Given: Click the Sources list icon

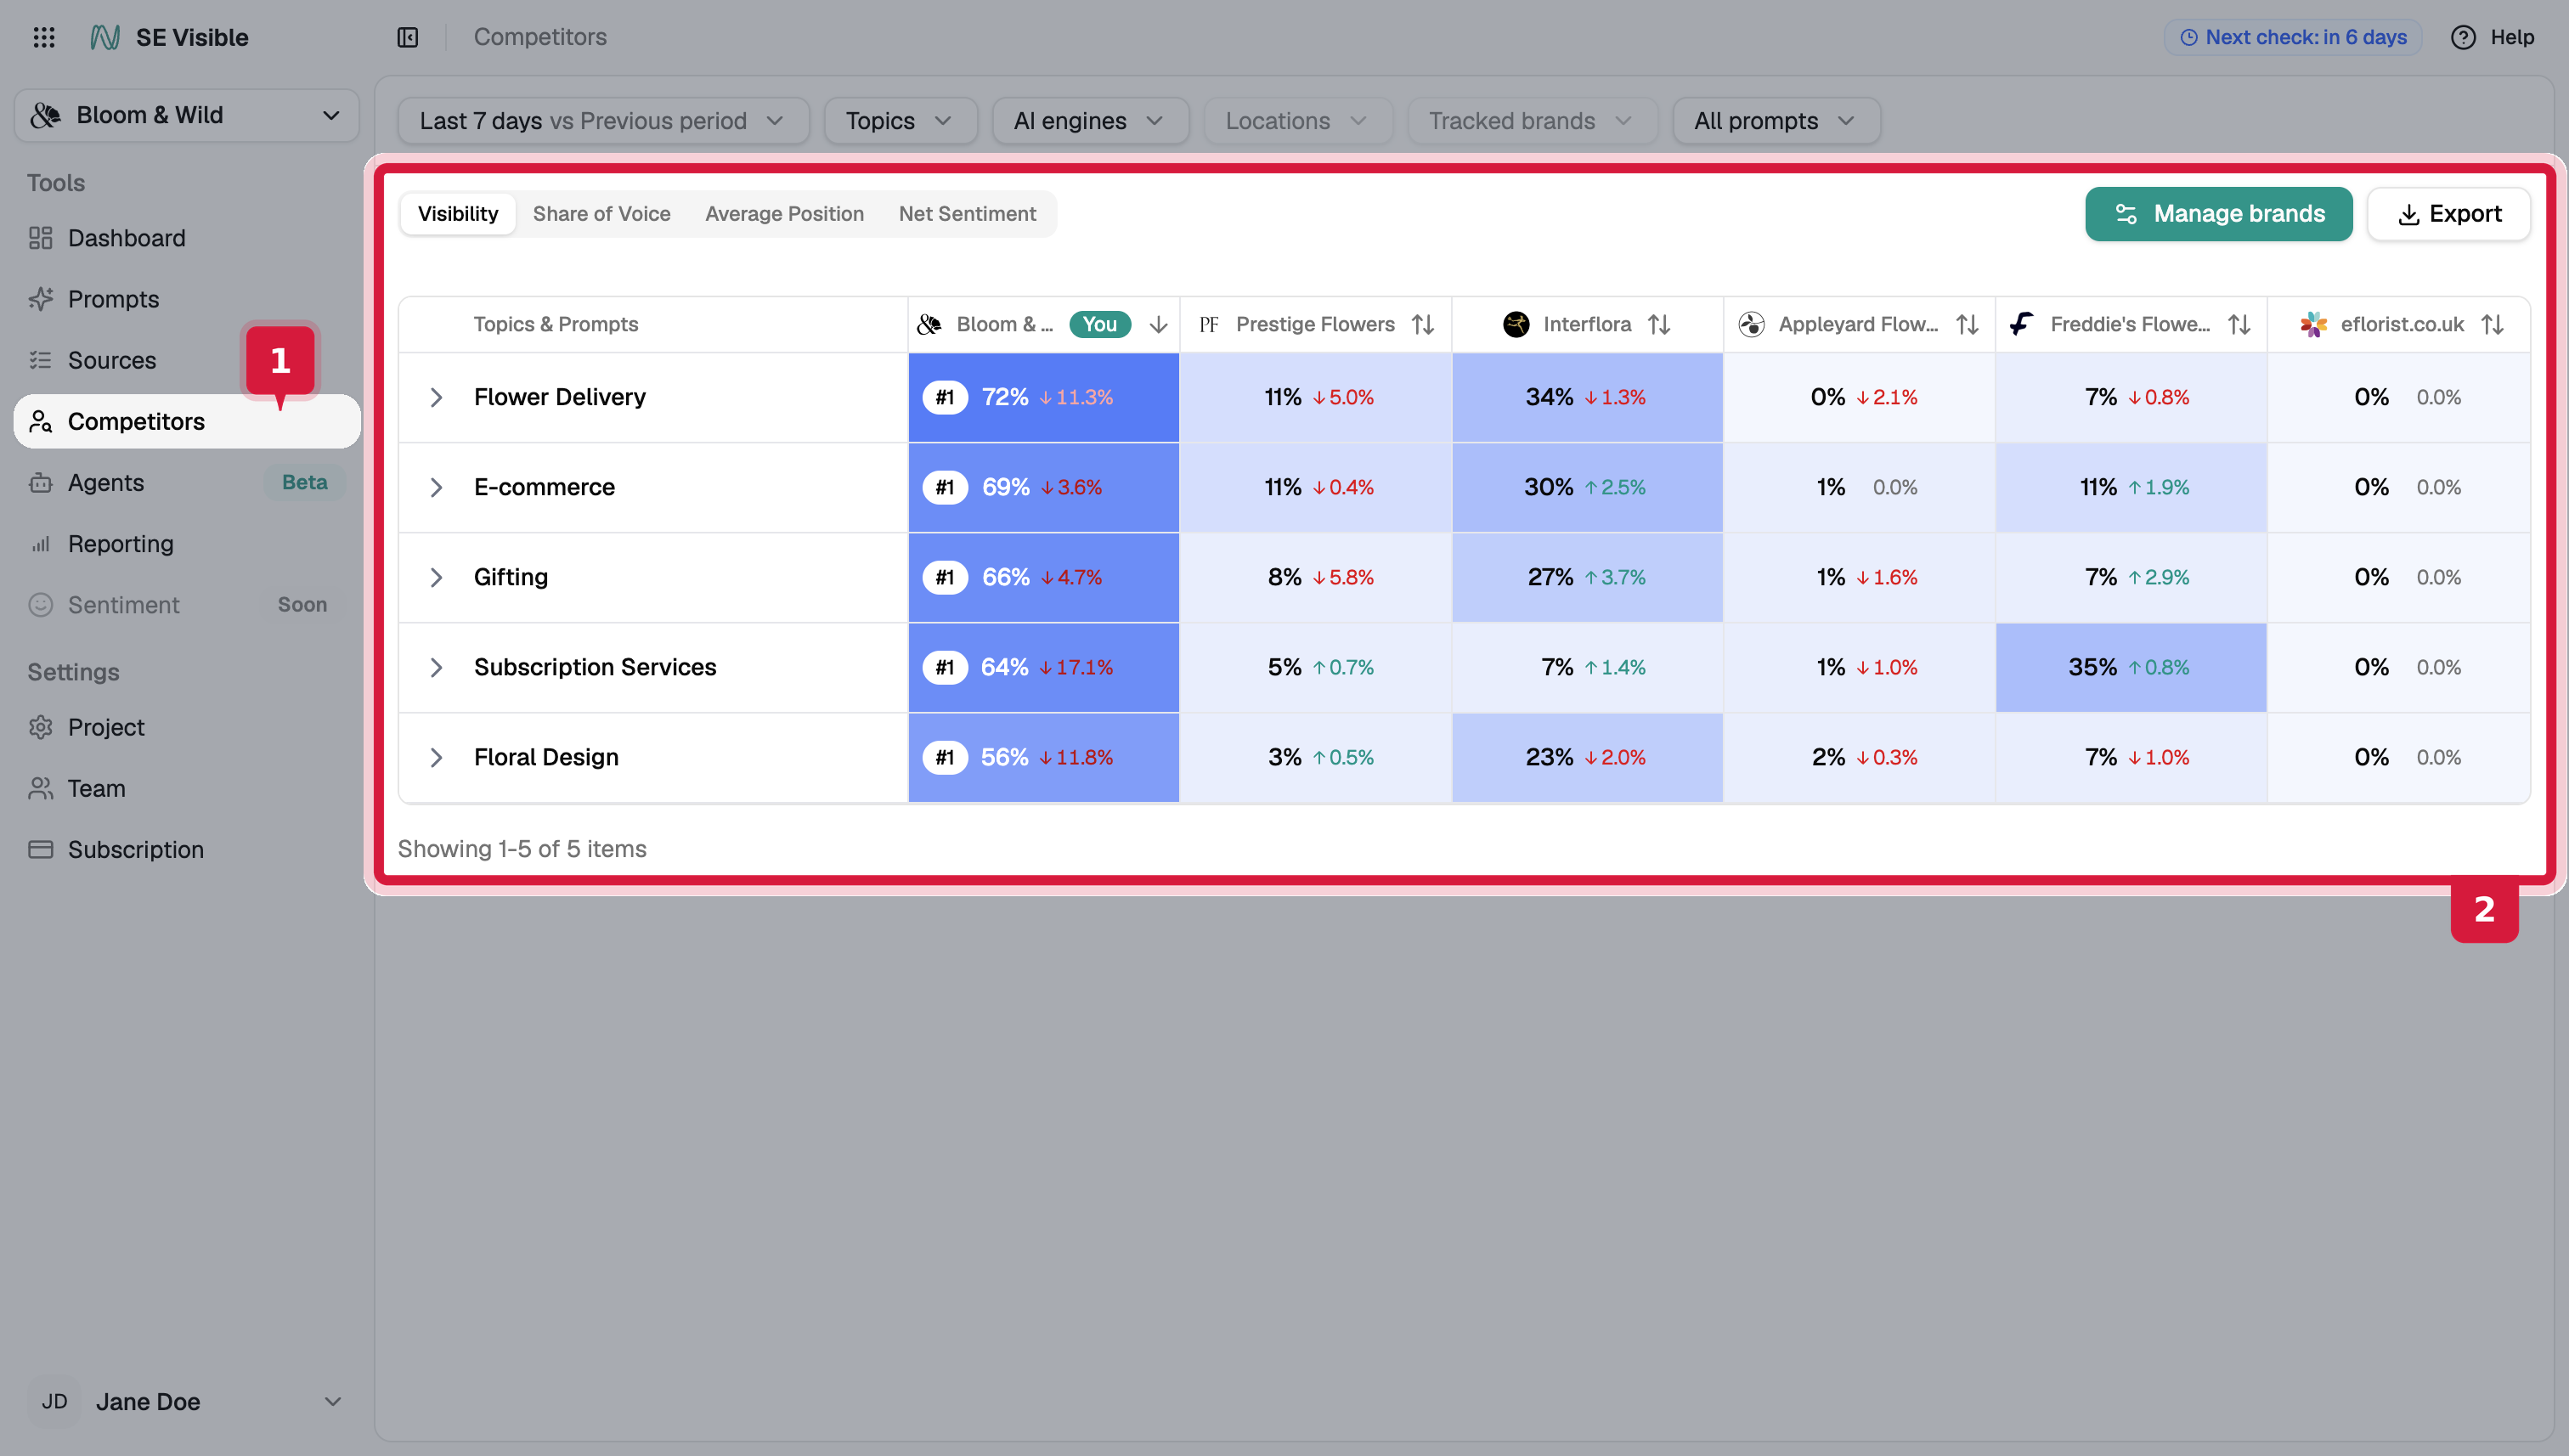Looking at the screenshot, I should coord(41,360).
